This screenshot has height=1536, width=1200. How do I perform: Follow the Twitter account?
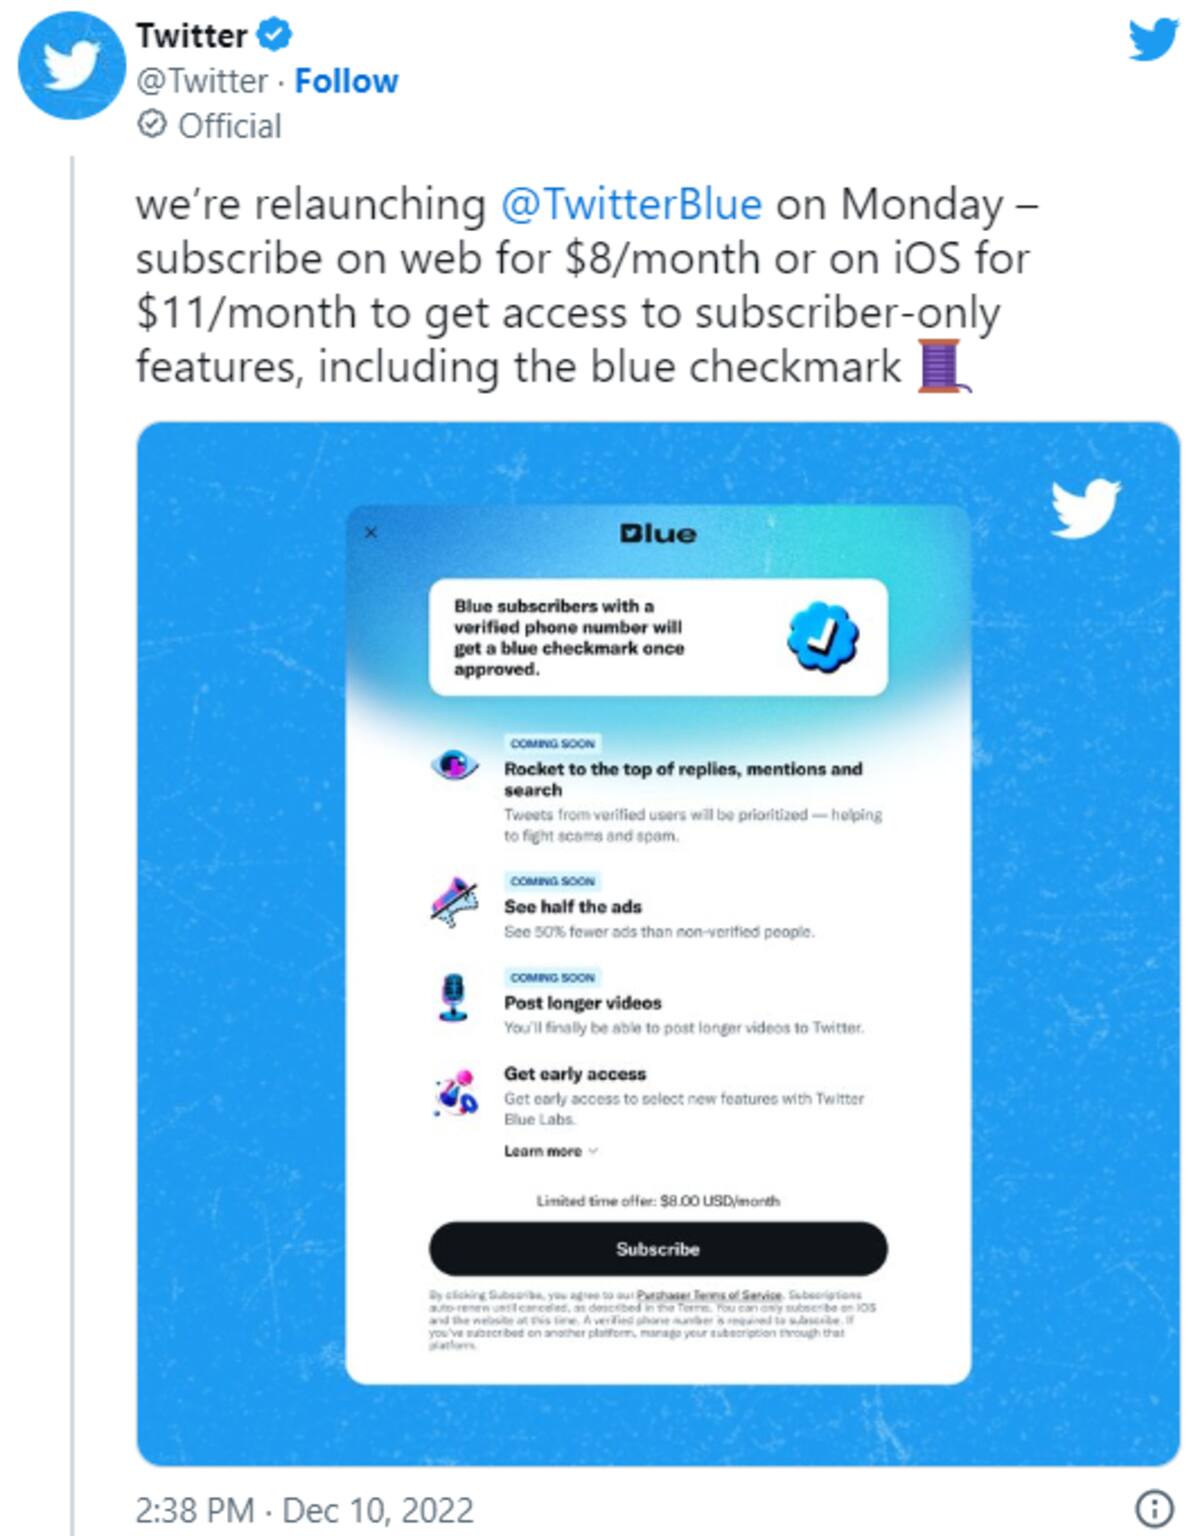point(346,81)
